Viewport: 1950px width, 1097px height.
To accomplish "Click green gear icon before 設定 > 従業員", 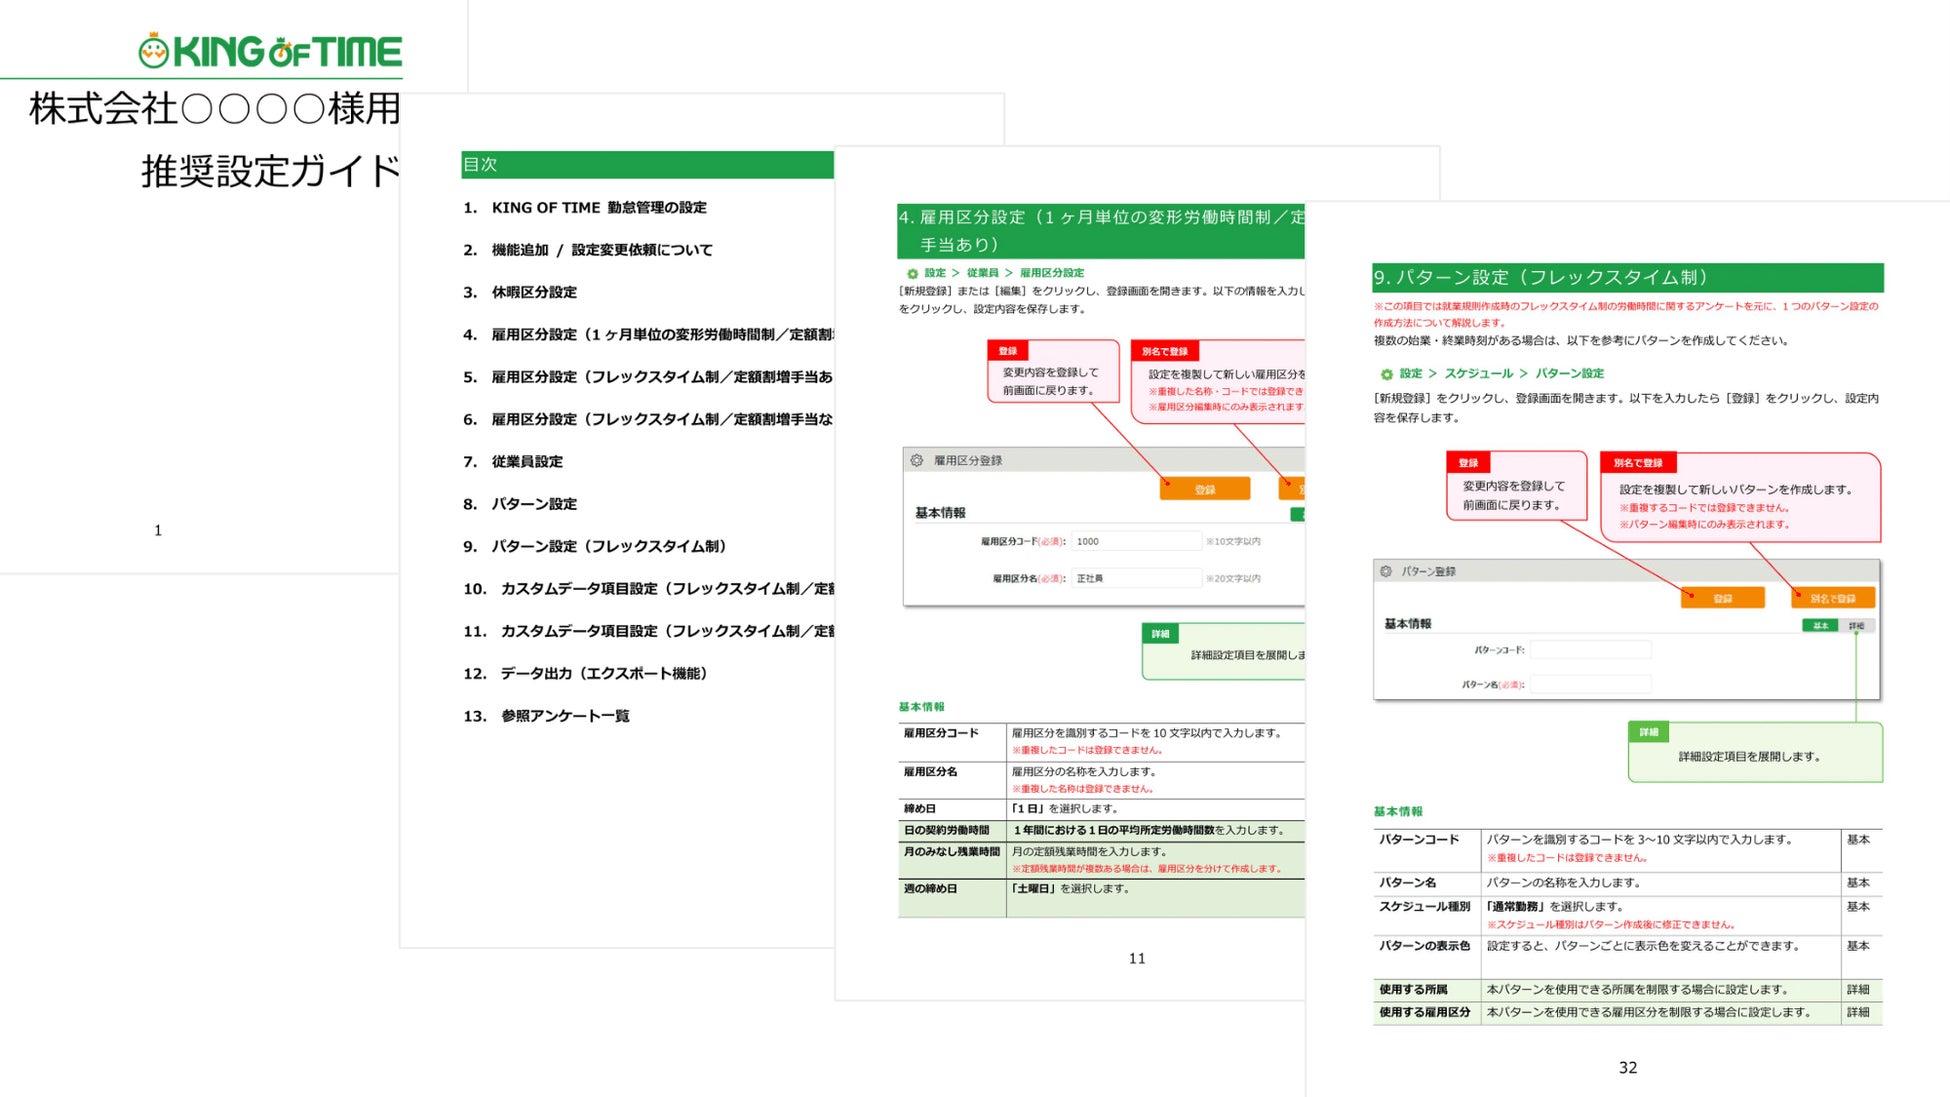I will click(912, 273).
